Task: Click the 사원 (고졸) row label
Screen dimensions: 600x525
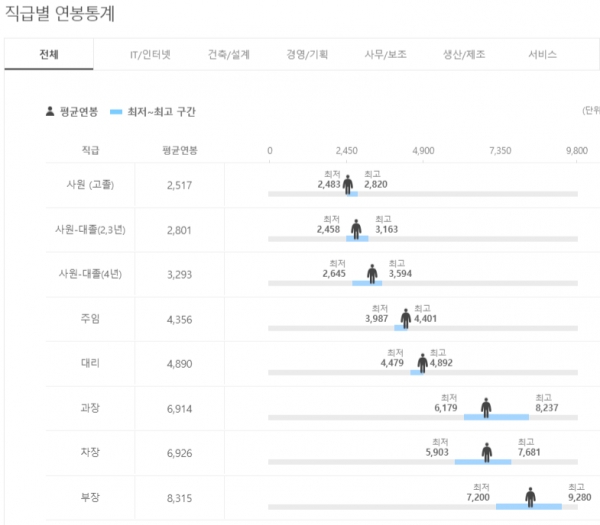Action: click(x=90, y=185)
